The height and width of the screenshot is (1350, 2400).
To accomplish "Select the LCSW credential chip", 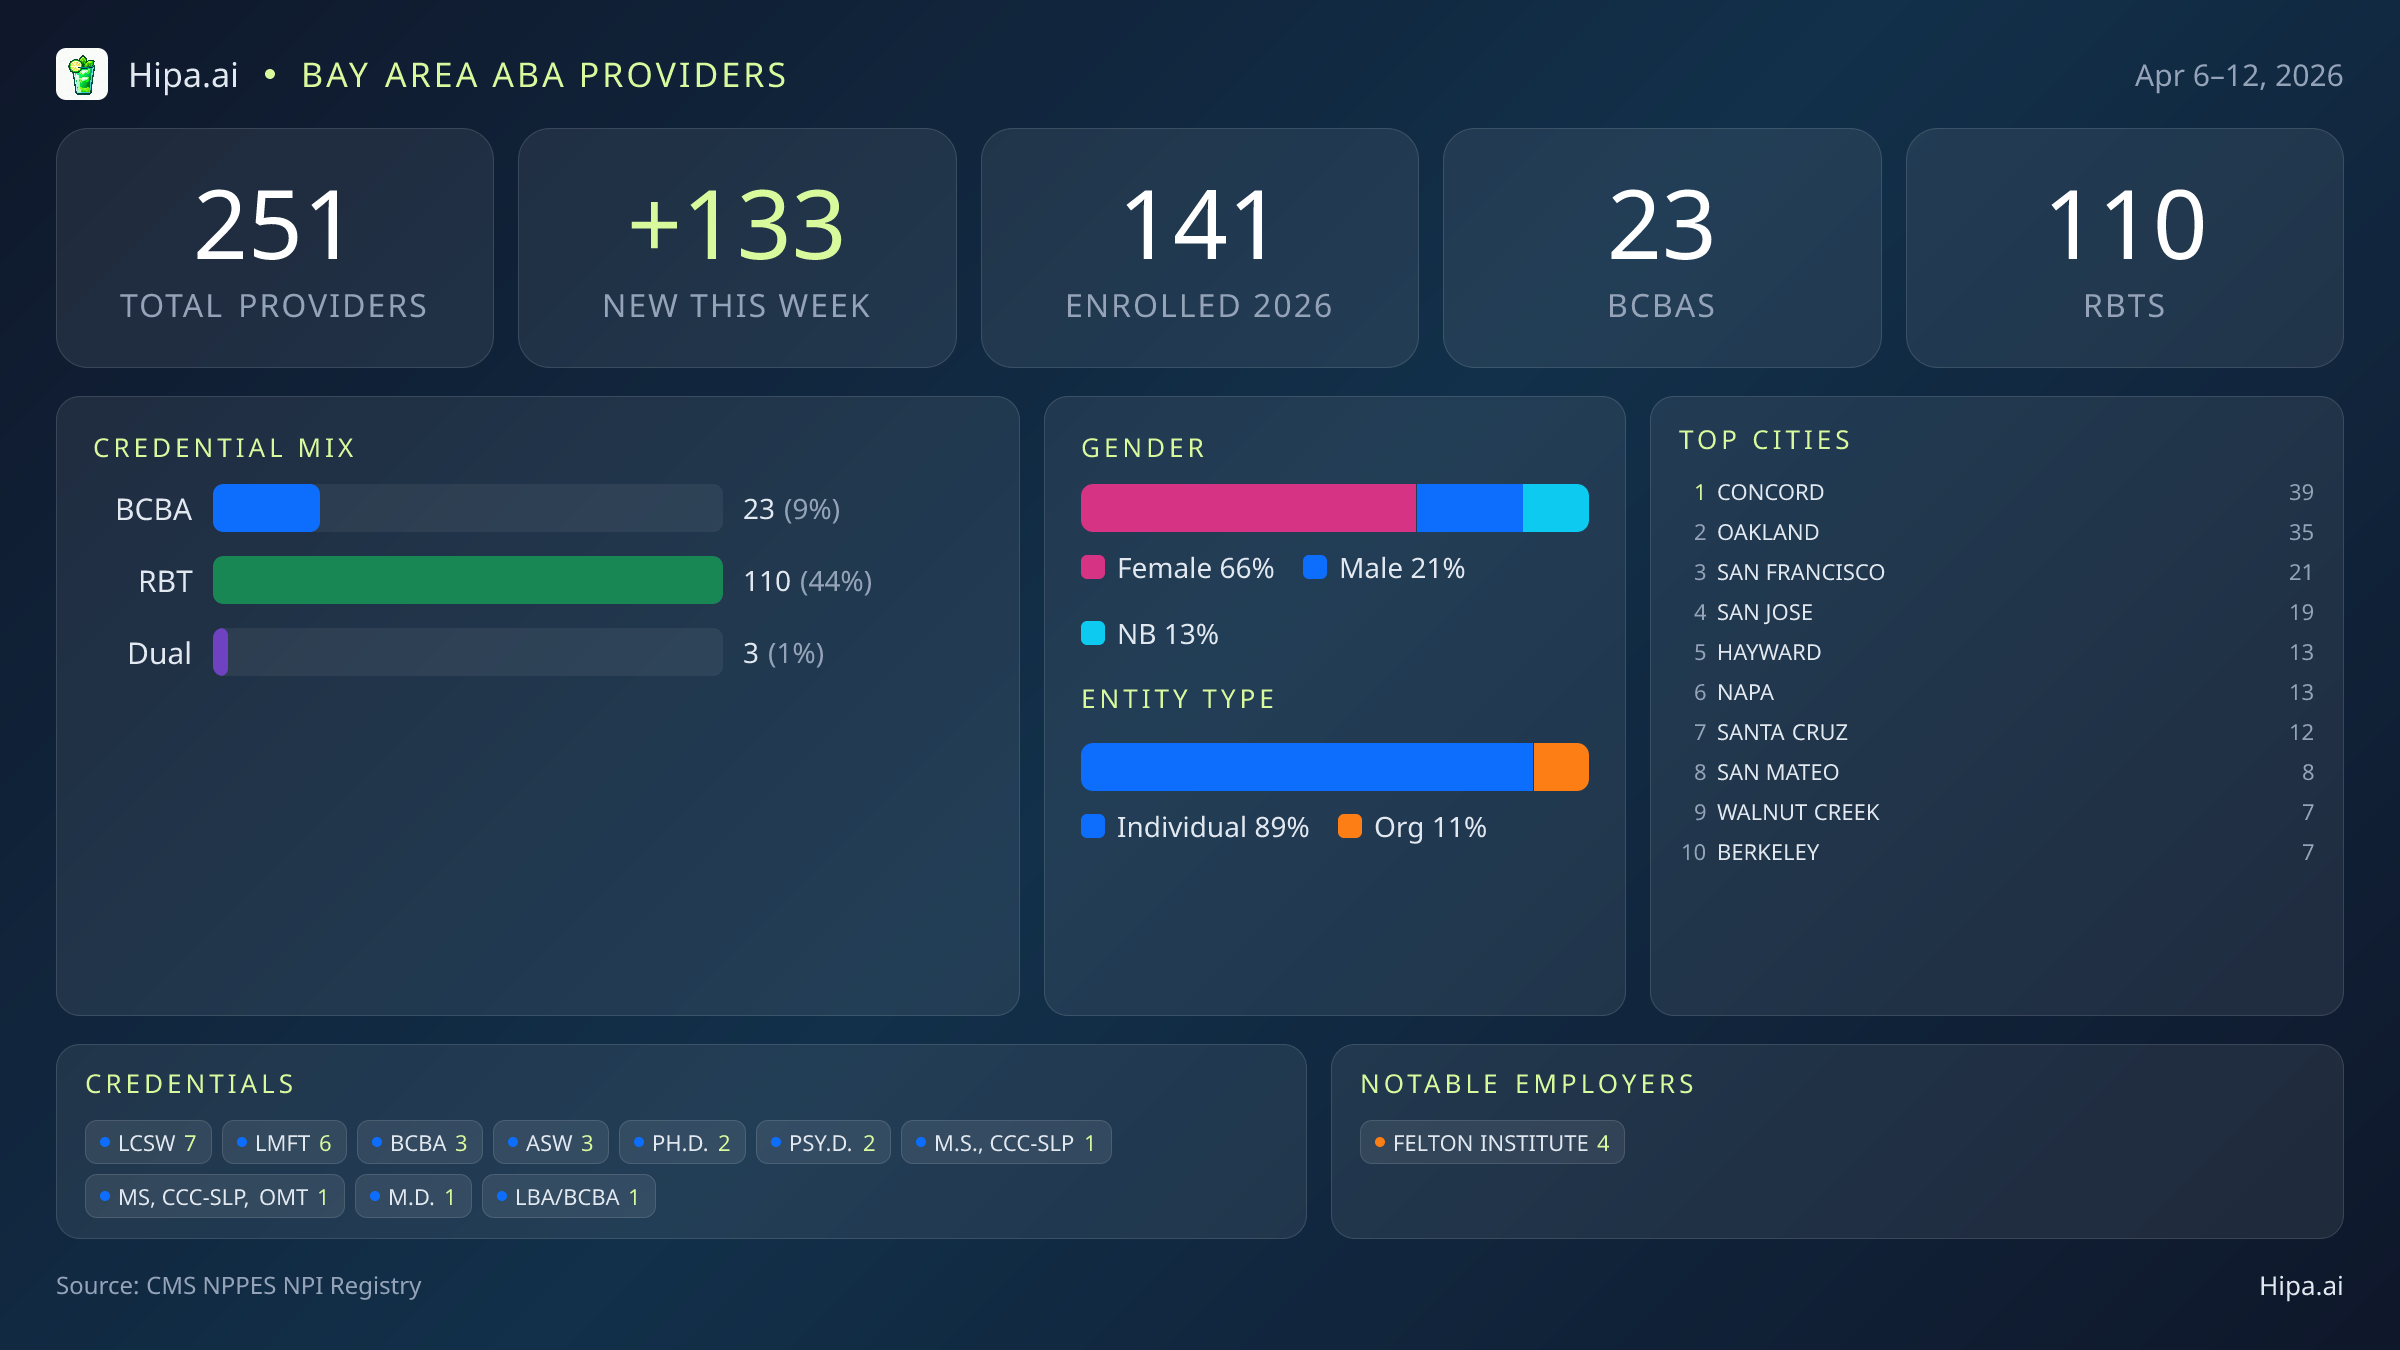I will (148, 1142).
